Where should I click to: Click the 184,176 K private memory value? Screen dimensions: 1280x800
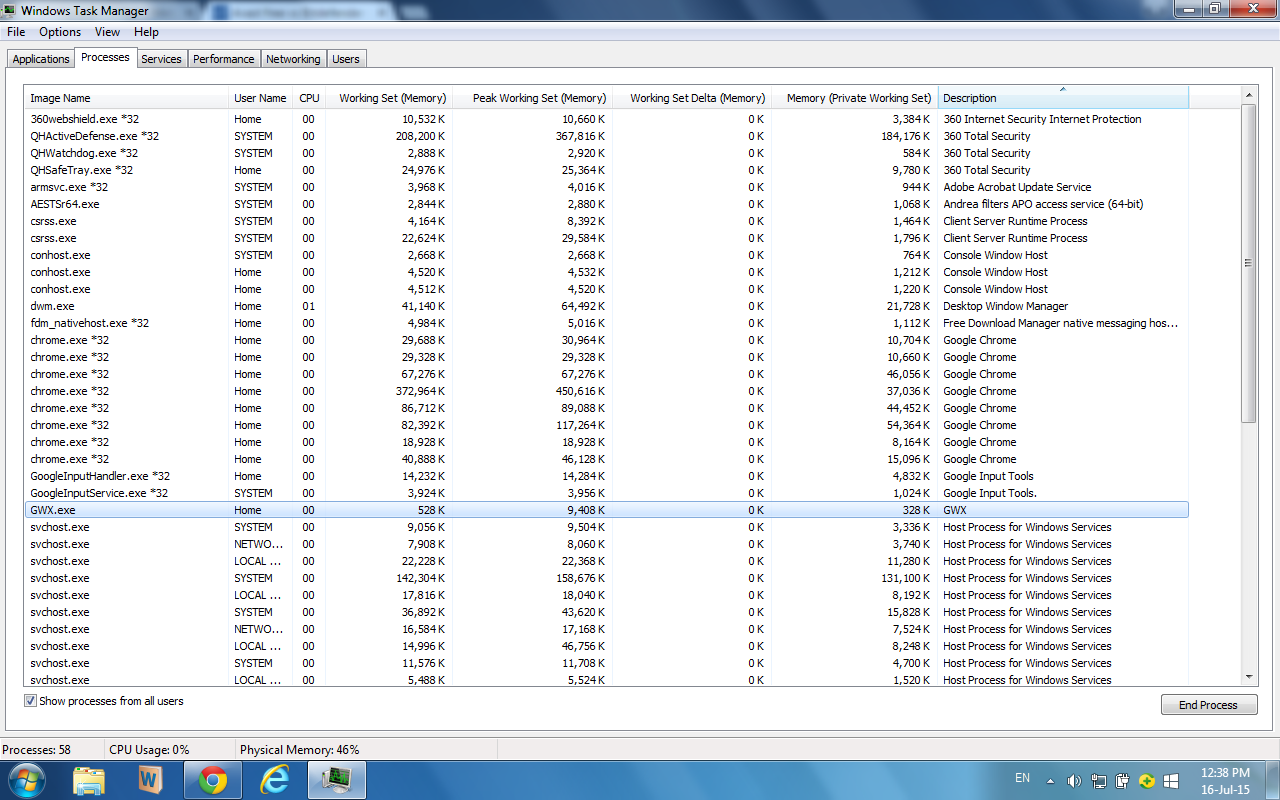[x=906, y=136]
